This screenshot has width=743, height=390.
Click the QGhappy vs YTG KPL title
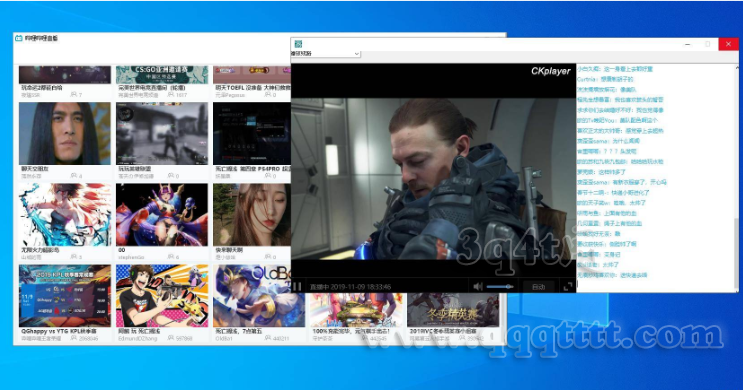click(58, 331)
